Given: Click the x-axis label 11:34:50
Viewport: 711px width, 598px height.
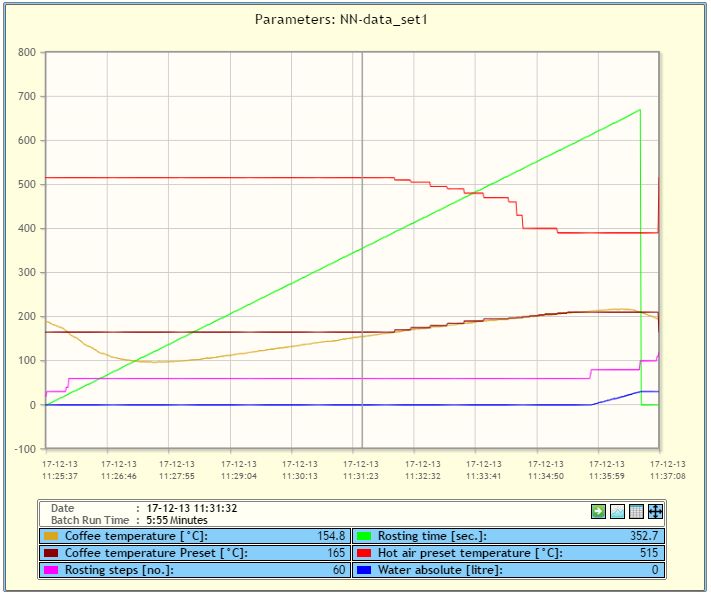Looking at the screenshot, I should pos(546,476).
